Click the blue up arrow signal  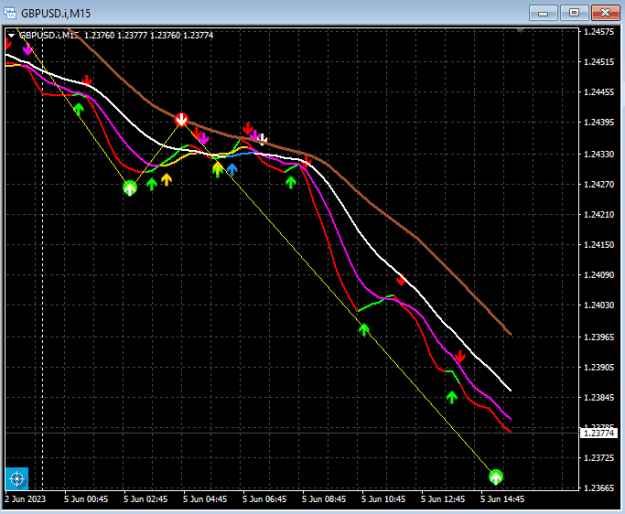232,169
